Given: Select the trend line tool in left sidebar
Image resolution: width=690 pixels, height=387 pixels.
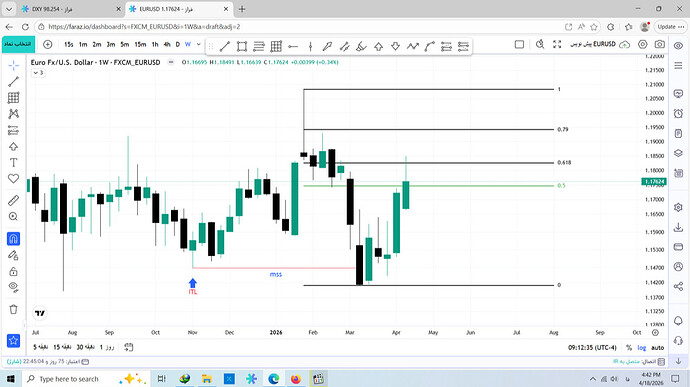Looking at the screenshot, I should coord(14,81).
